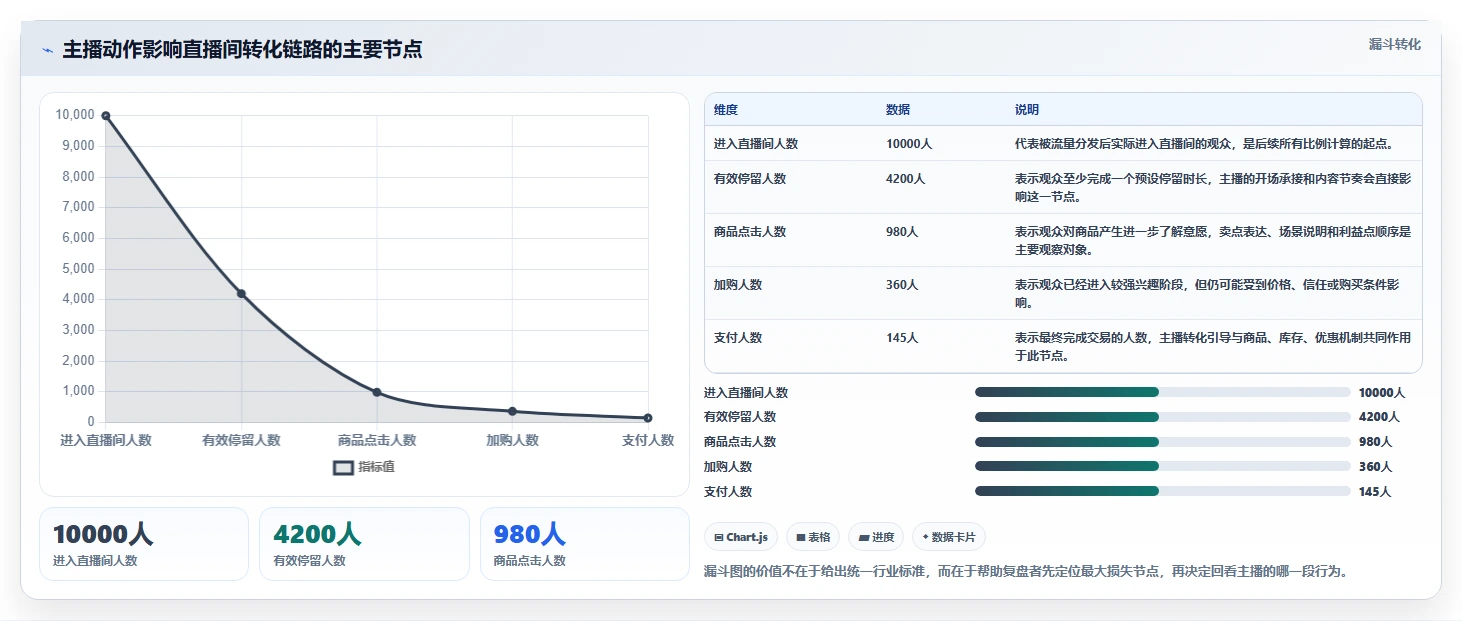The width and height of the screenshot is (1462, 621).
Task: Click the 进入直播间人数 label on the chart x-axis
Action: (106, 440)
